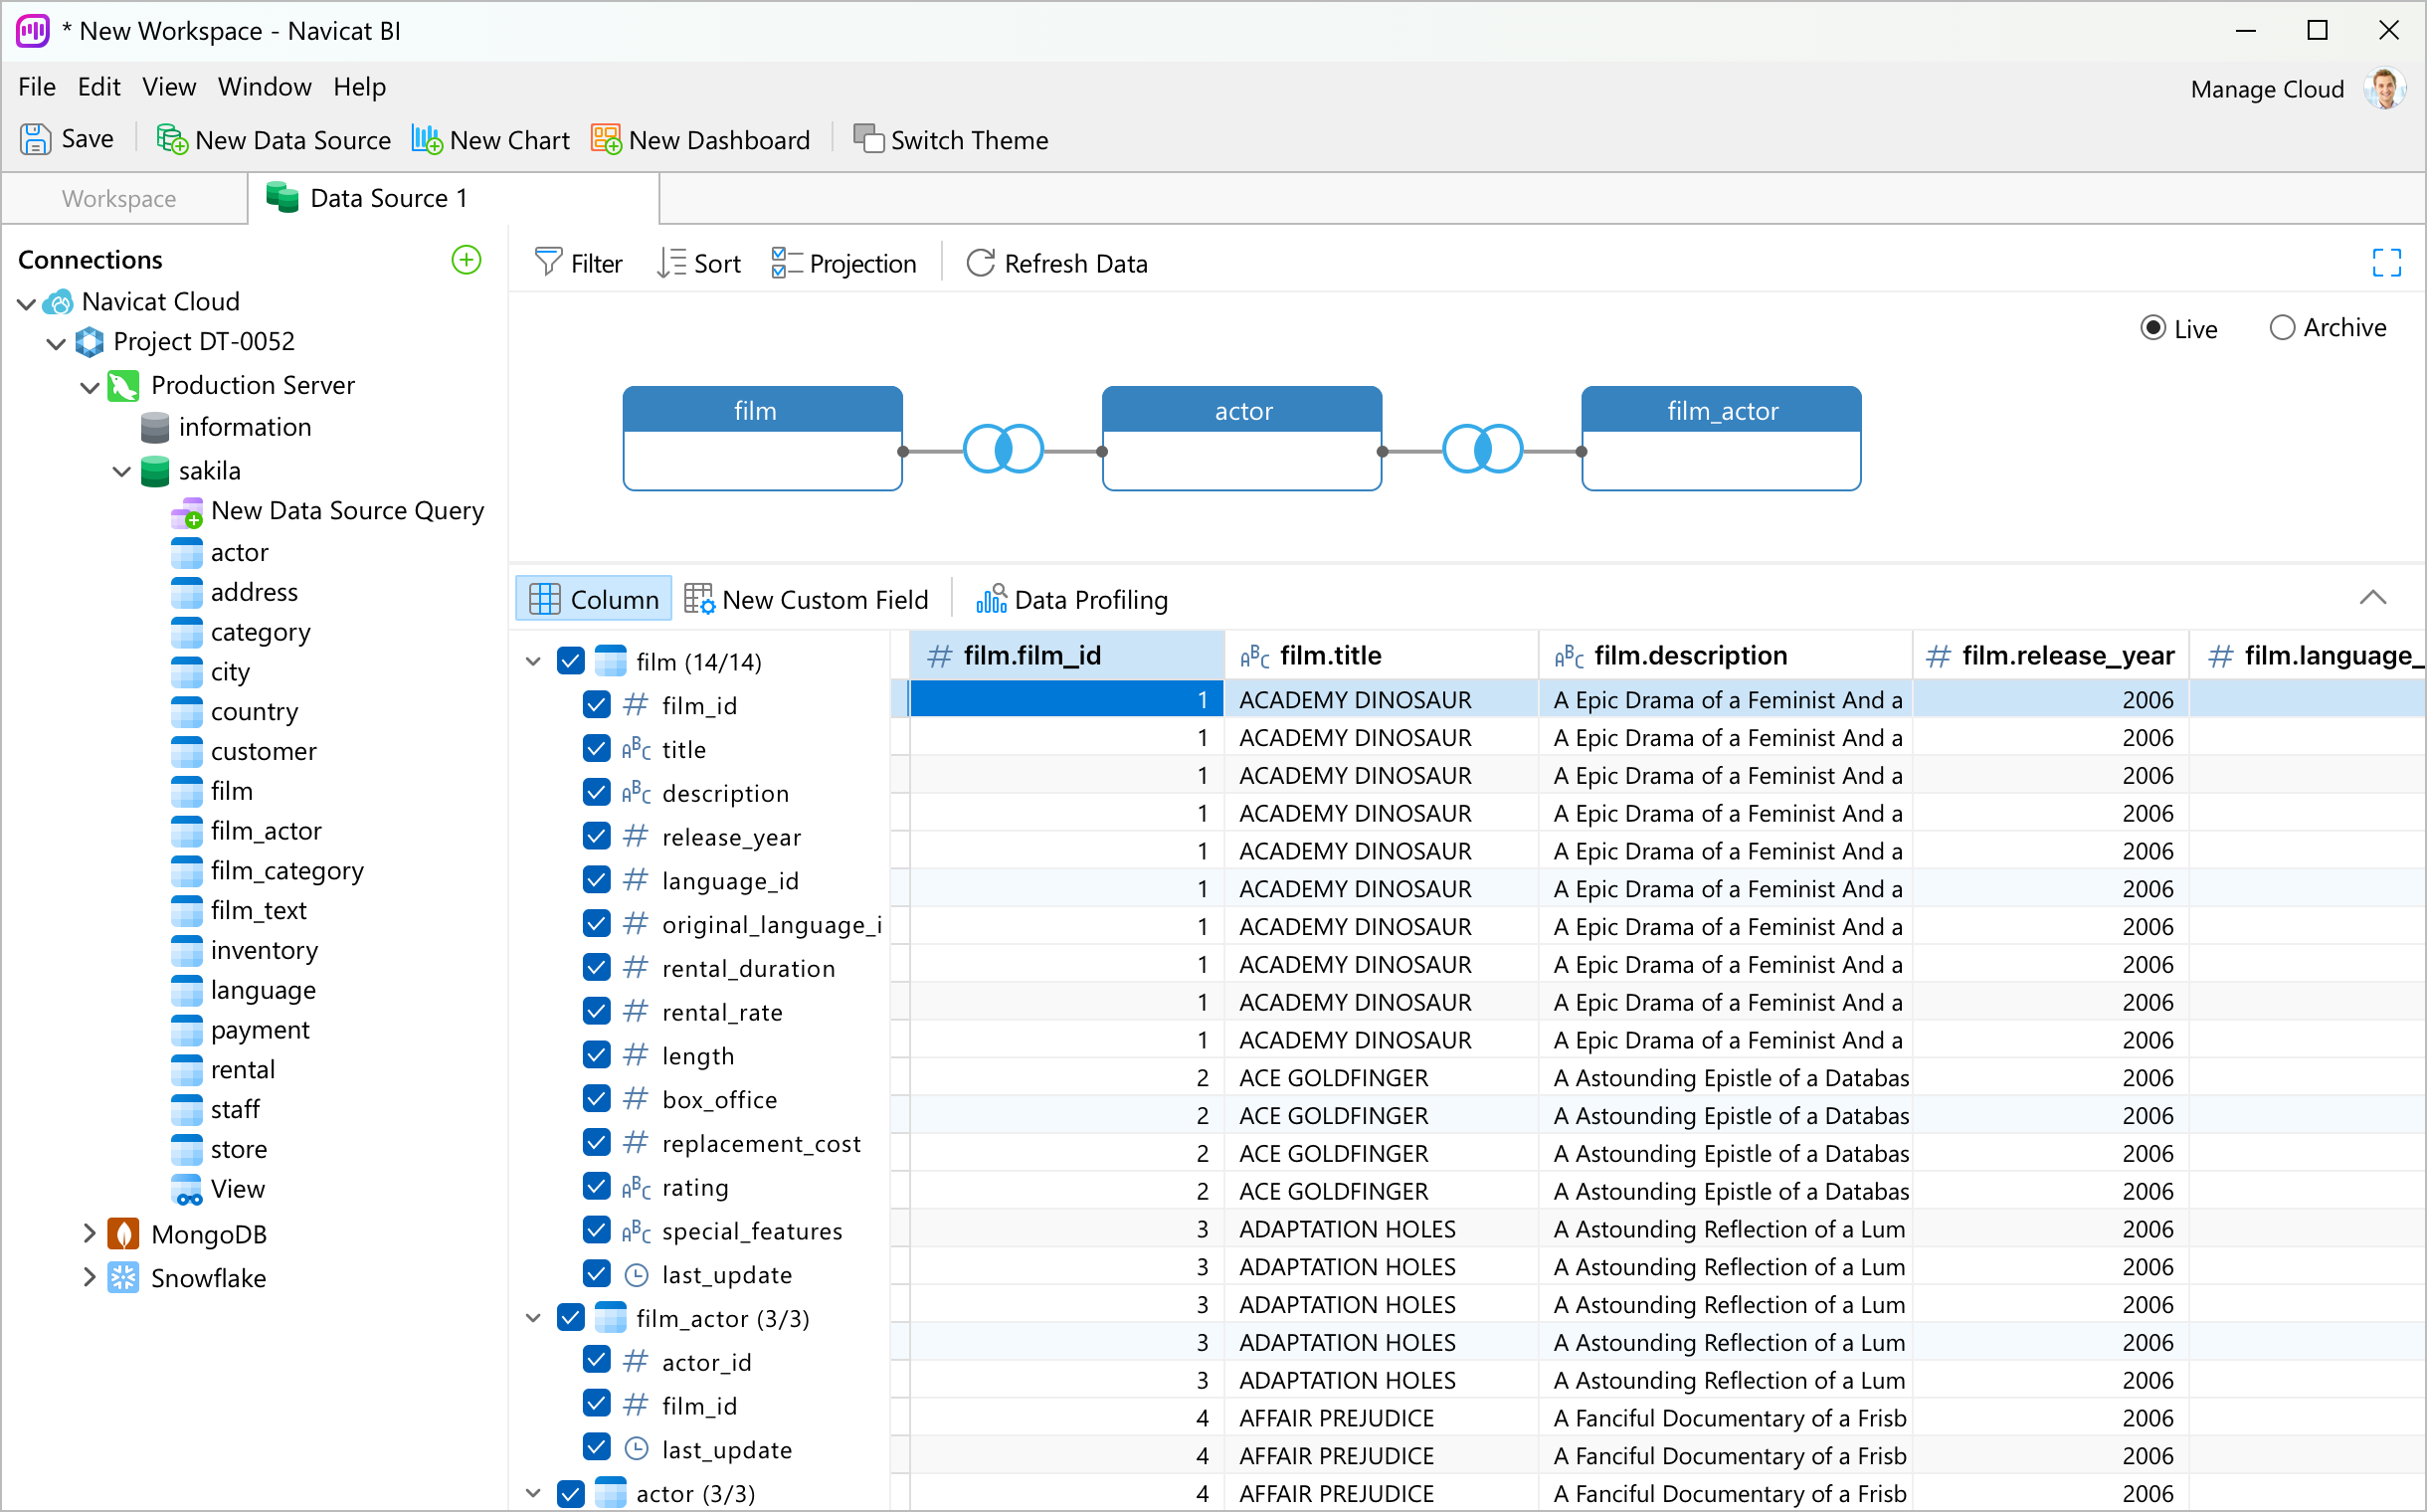Click the Refresh Data button

[x=1057, y=263]
